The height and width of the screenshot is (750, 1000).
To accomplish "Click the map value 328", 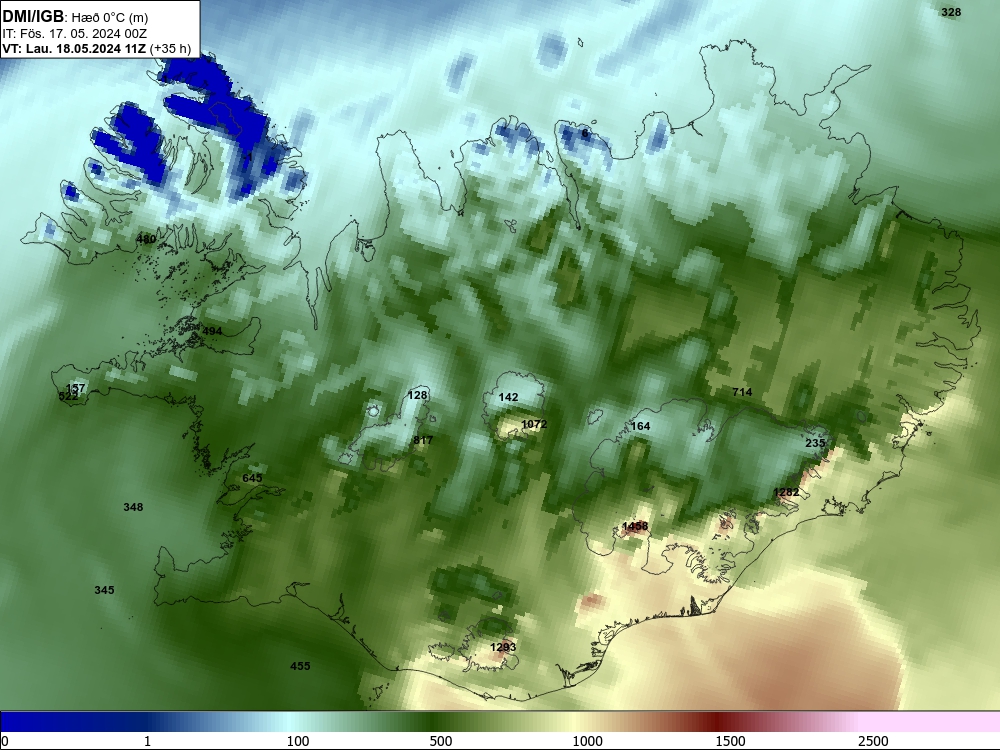I will coord(951,12).
